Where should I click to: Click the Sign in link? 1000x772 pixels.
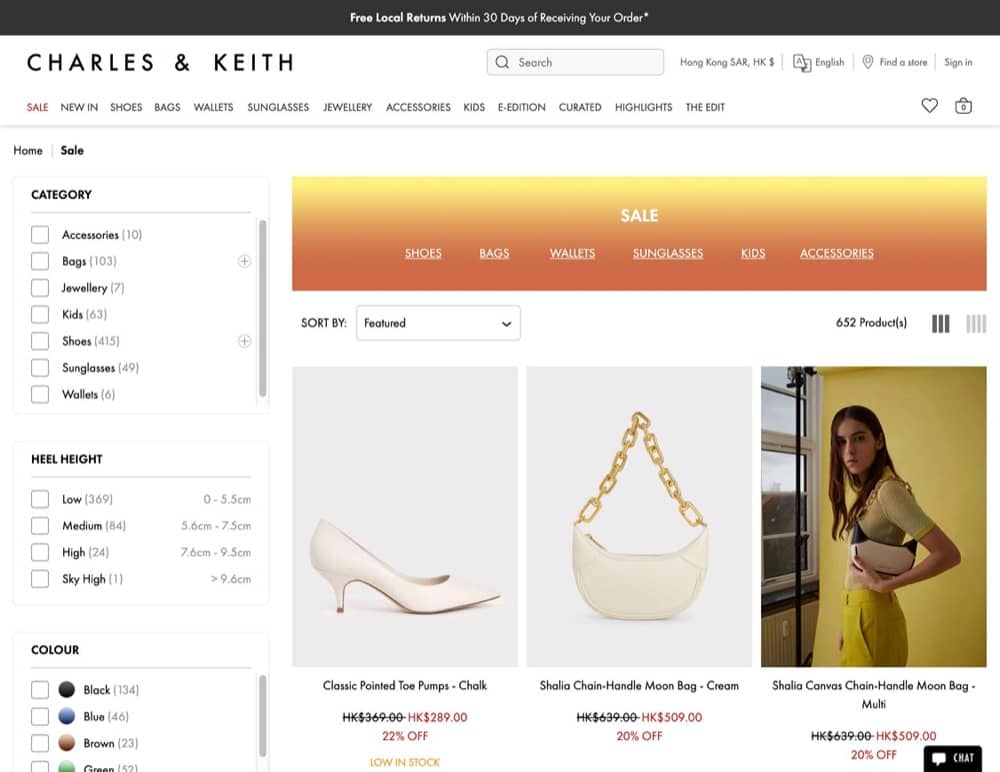click(958, 63)
